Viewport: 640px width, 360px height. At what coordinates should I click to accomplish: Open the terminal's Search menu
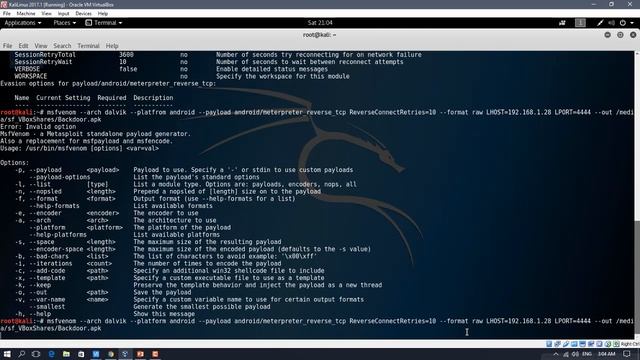pos(62,46)
